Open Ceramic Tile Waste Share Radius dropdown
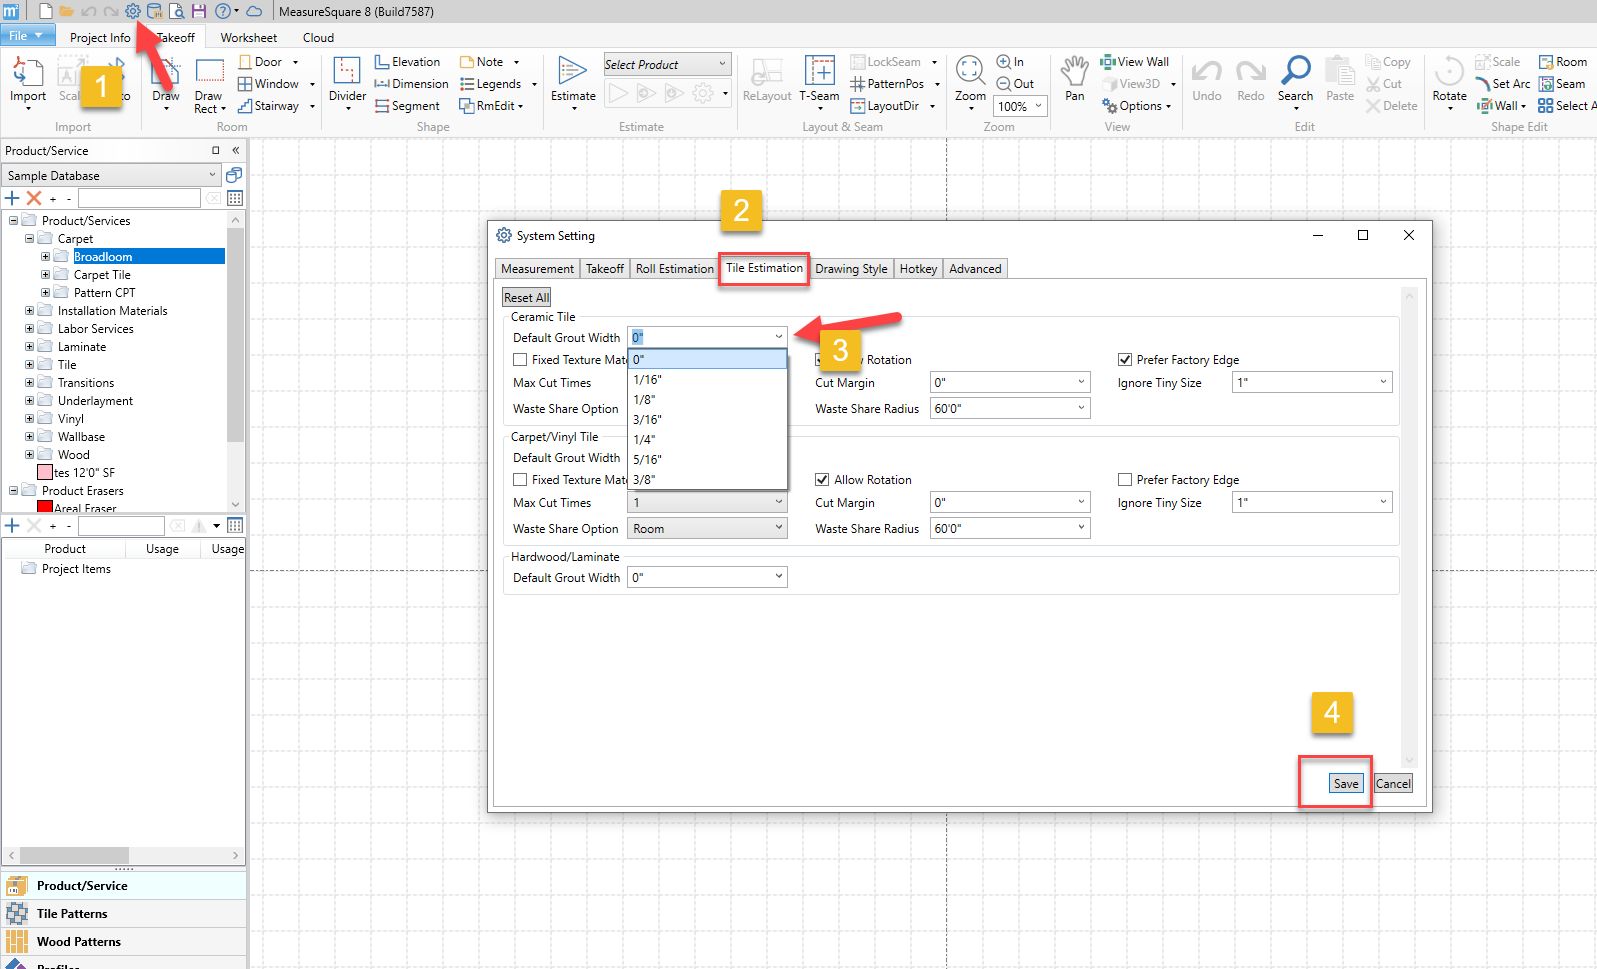This screenshot has height=969, width=1597. coord(1010,408)
